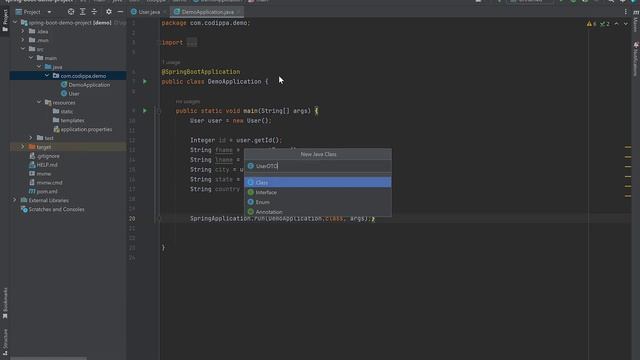640x360 pixels.
Task: Open the Notifications side tab
Action: point(636,59)
